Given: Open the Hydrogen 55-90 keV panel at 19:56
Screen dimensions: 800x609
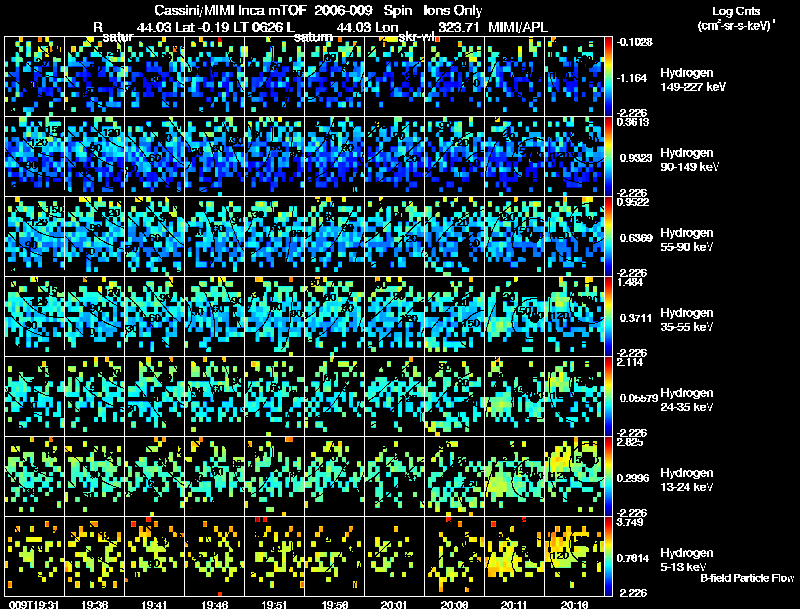Looking at the screenshot, I should coord(334,237).
